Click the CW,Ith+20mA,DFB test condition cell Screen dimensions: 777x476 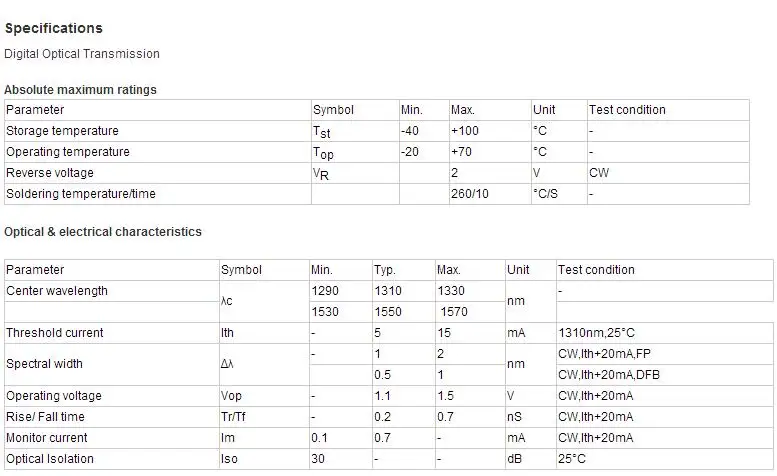[x=609, y=375]
